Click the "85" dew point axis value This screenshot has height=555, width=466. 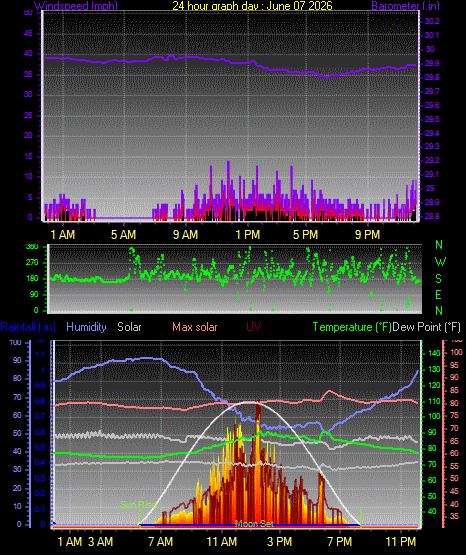[454, 390]
